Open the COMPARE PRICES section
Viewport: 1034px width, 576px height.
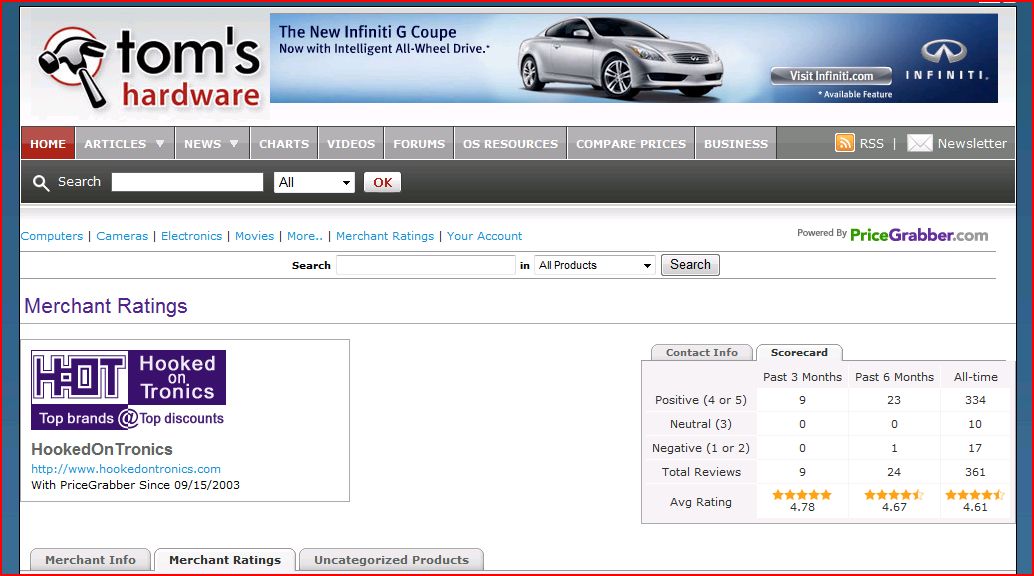(631, 143)
